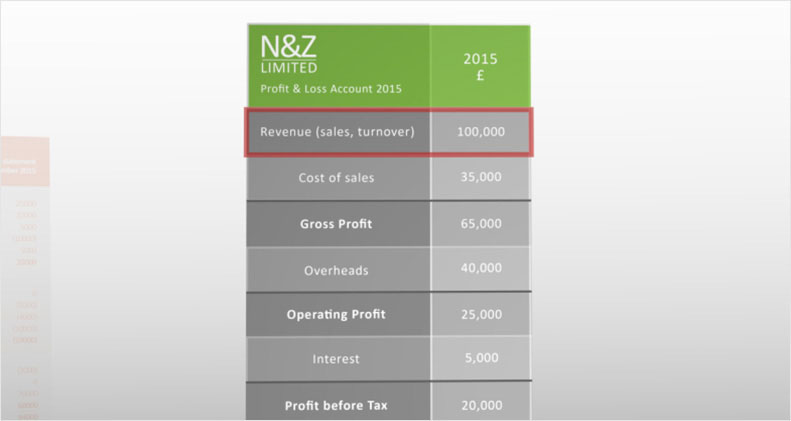
Task: Select the Interest row label
Action: pyautogui.click(x=336, y=359)
